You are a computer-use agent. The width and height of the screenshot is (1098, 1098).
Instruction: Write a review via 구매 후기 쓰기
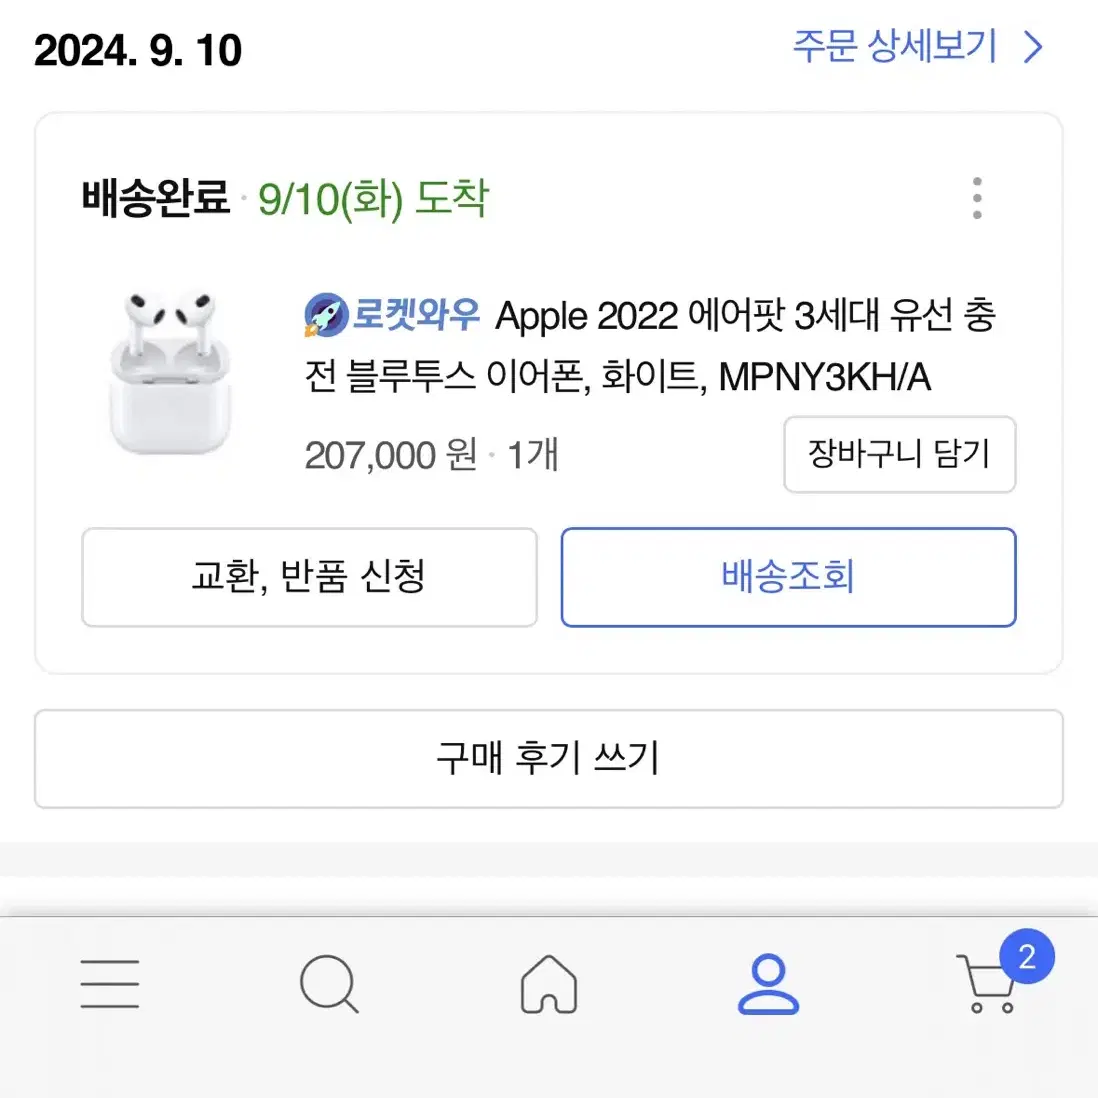pyautogui.click(x=549, y=758)
